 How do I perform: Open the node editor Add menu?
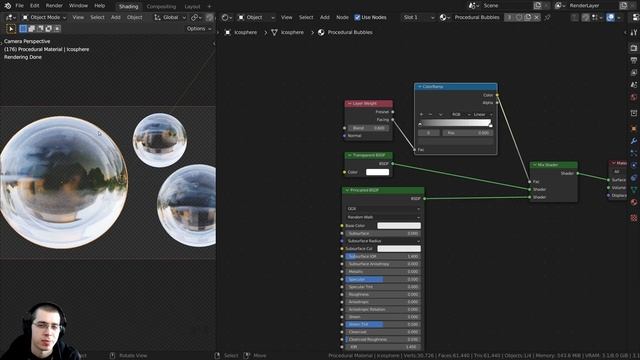pos(324,18)
